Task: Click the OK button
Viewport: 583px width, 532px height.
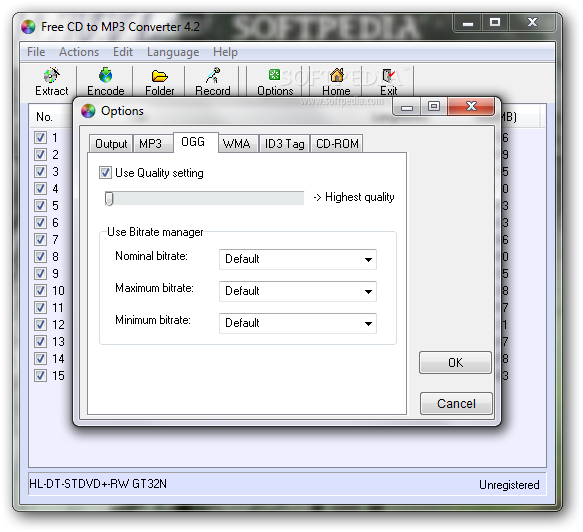Action: coord(455,362)
